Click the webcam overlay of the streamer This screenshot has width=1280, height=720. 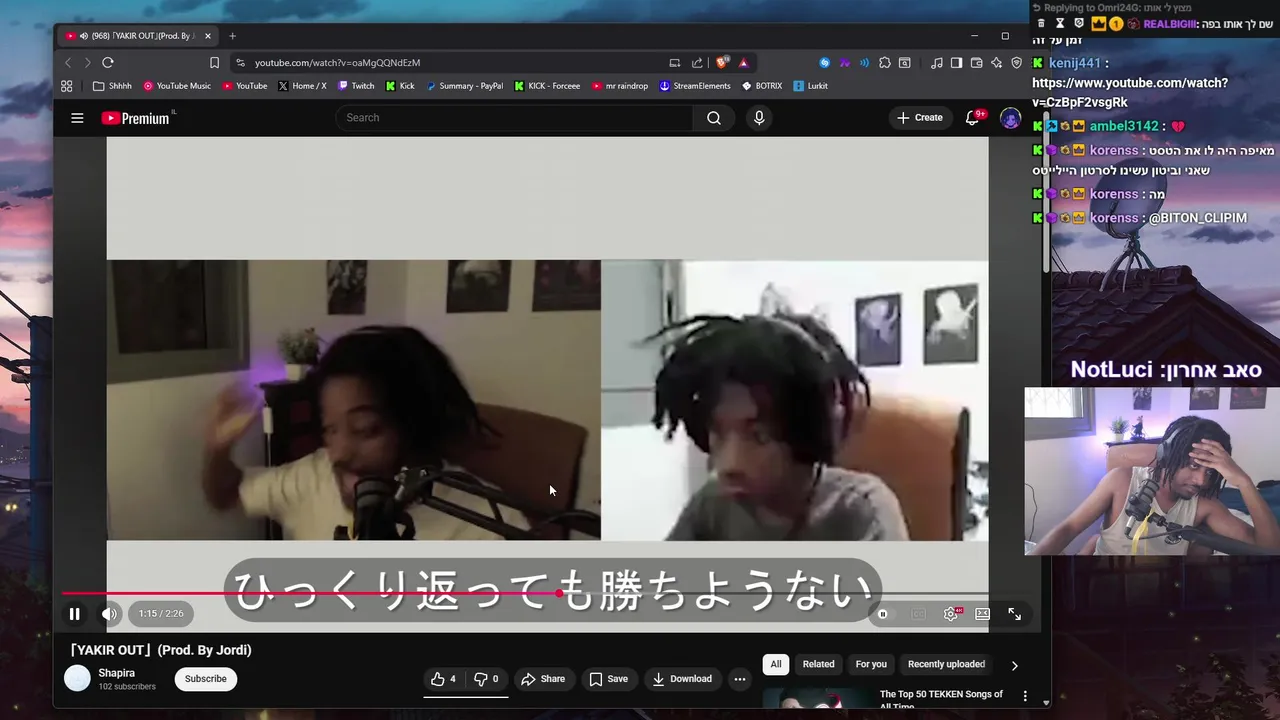[x=1152, y=471]
